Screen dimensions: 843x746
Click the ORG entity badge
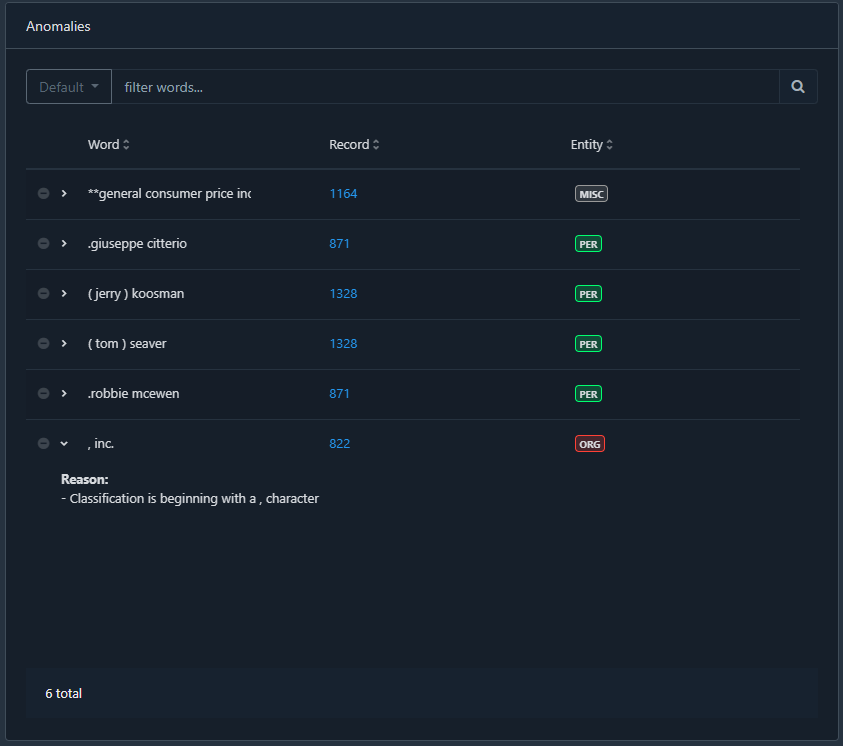590,444
